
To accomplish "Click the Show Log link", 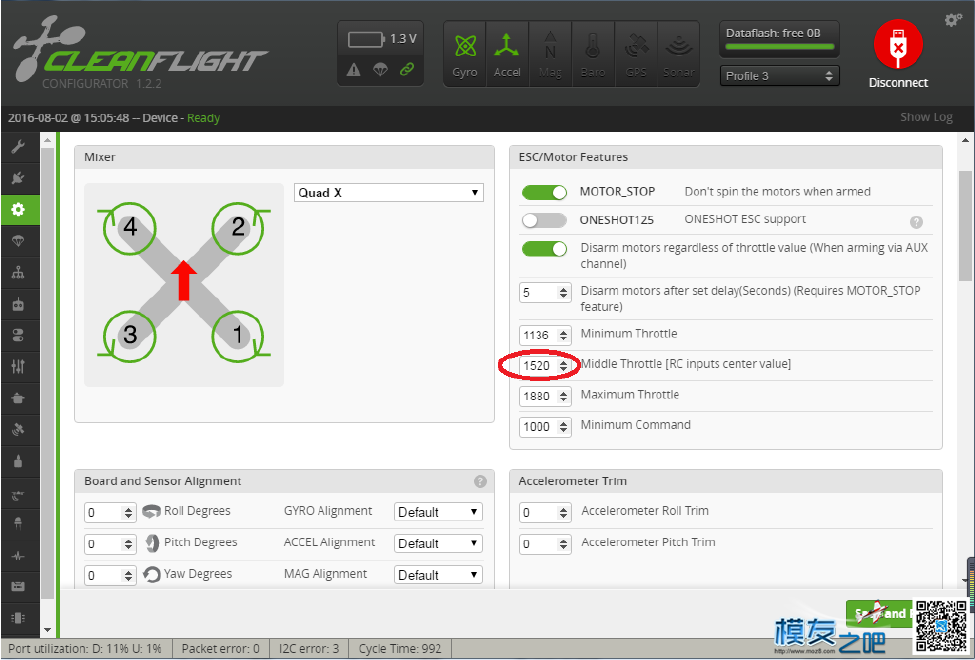I will click(926, 117).
